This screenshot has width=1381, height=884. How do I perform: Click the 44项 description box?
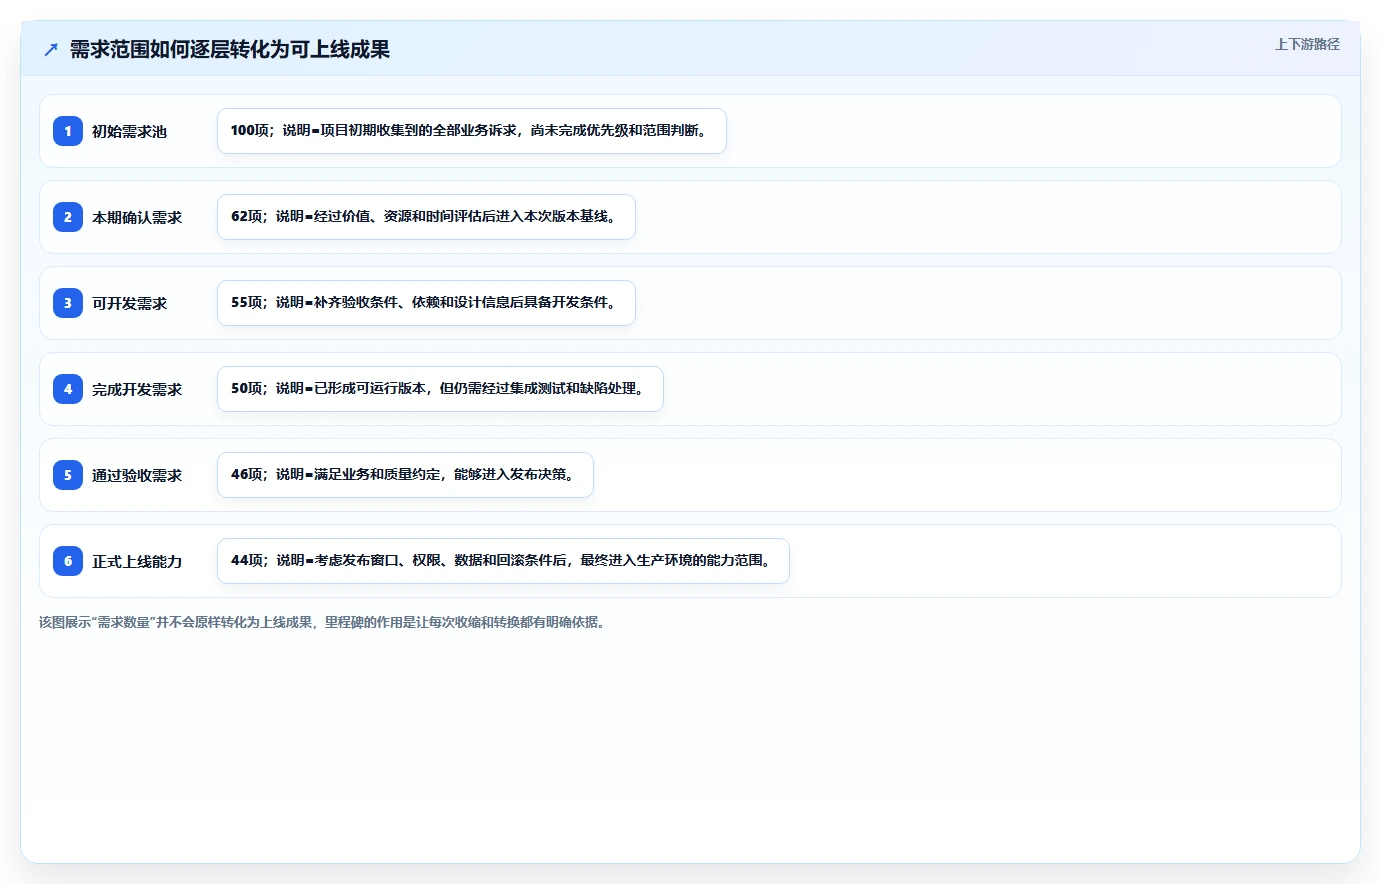click(503, 561)
